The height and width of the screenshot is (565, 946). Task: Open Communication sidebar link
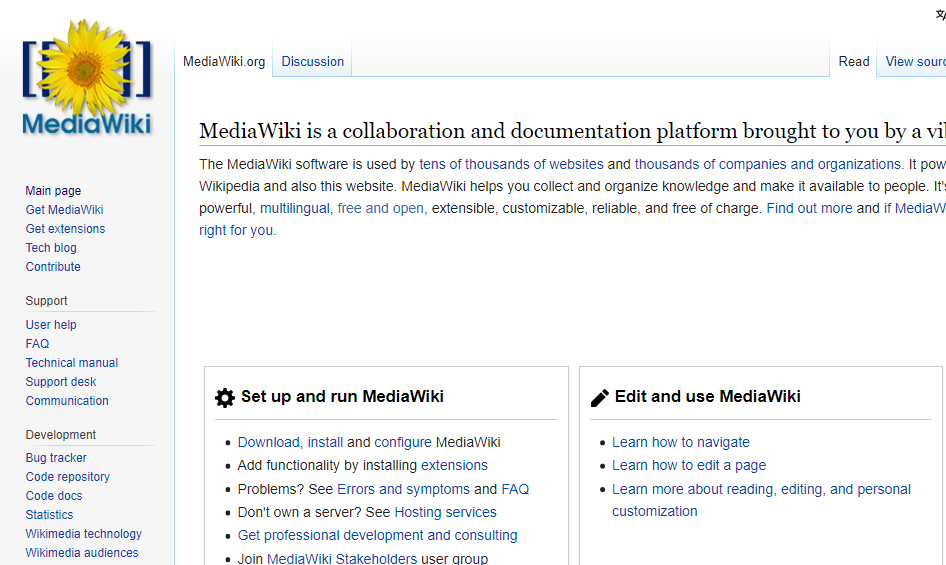tap(67, 401)
